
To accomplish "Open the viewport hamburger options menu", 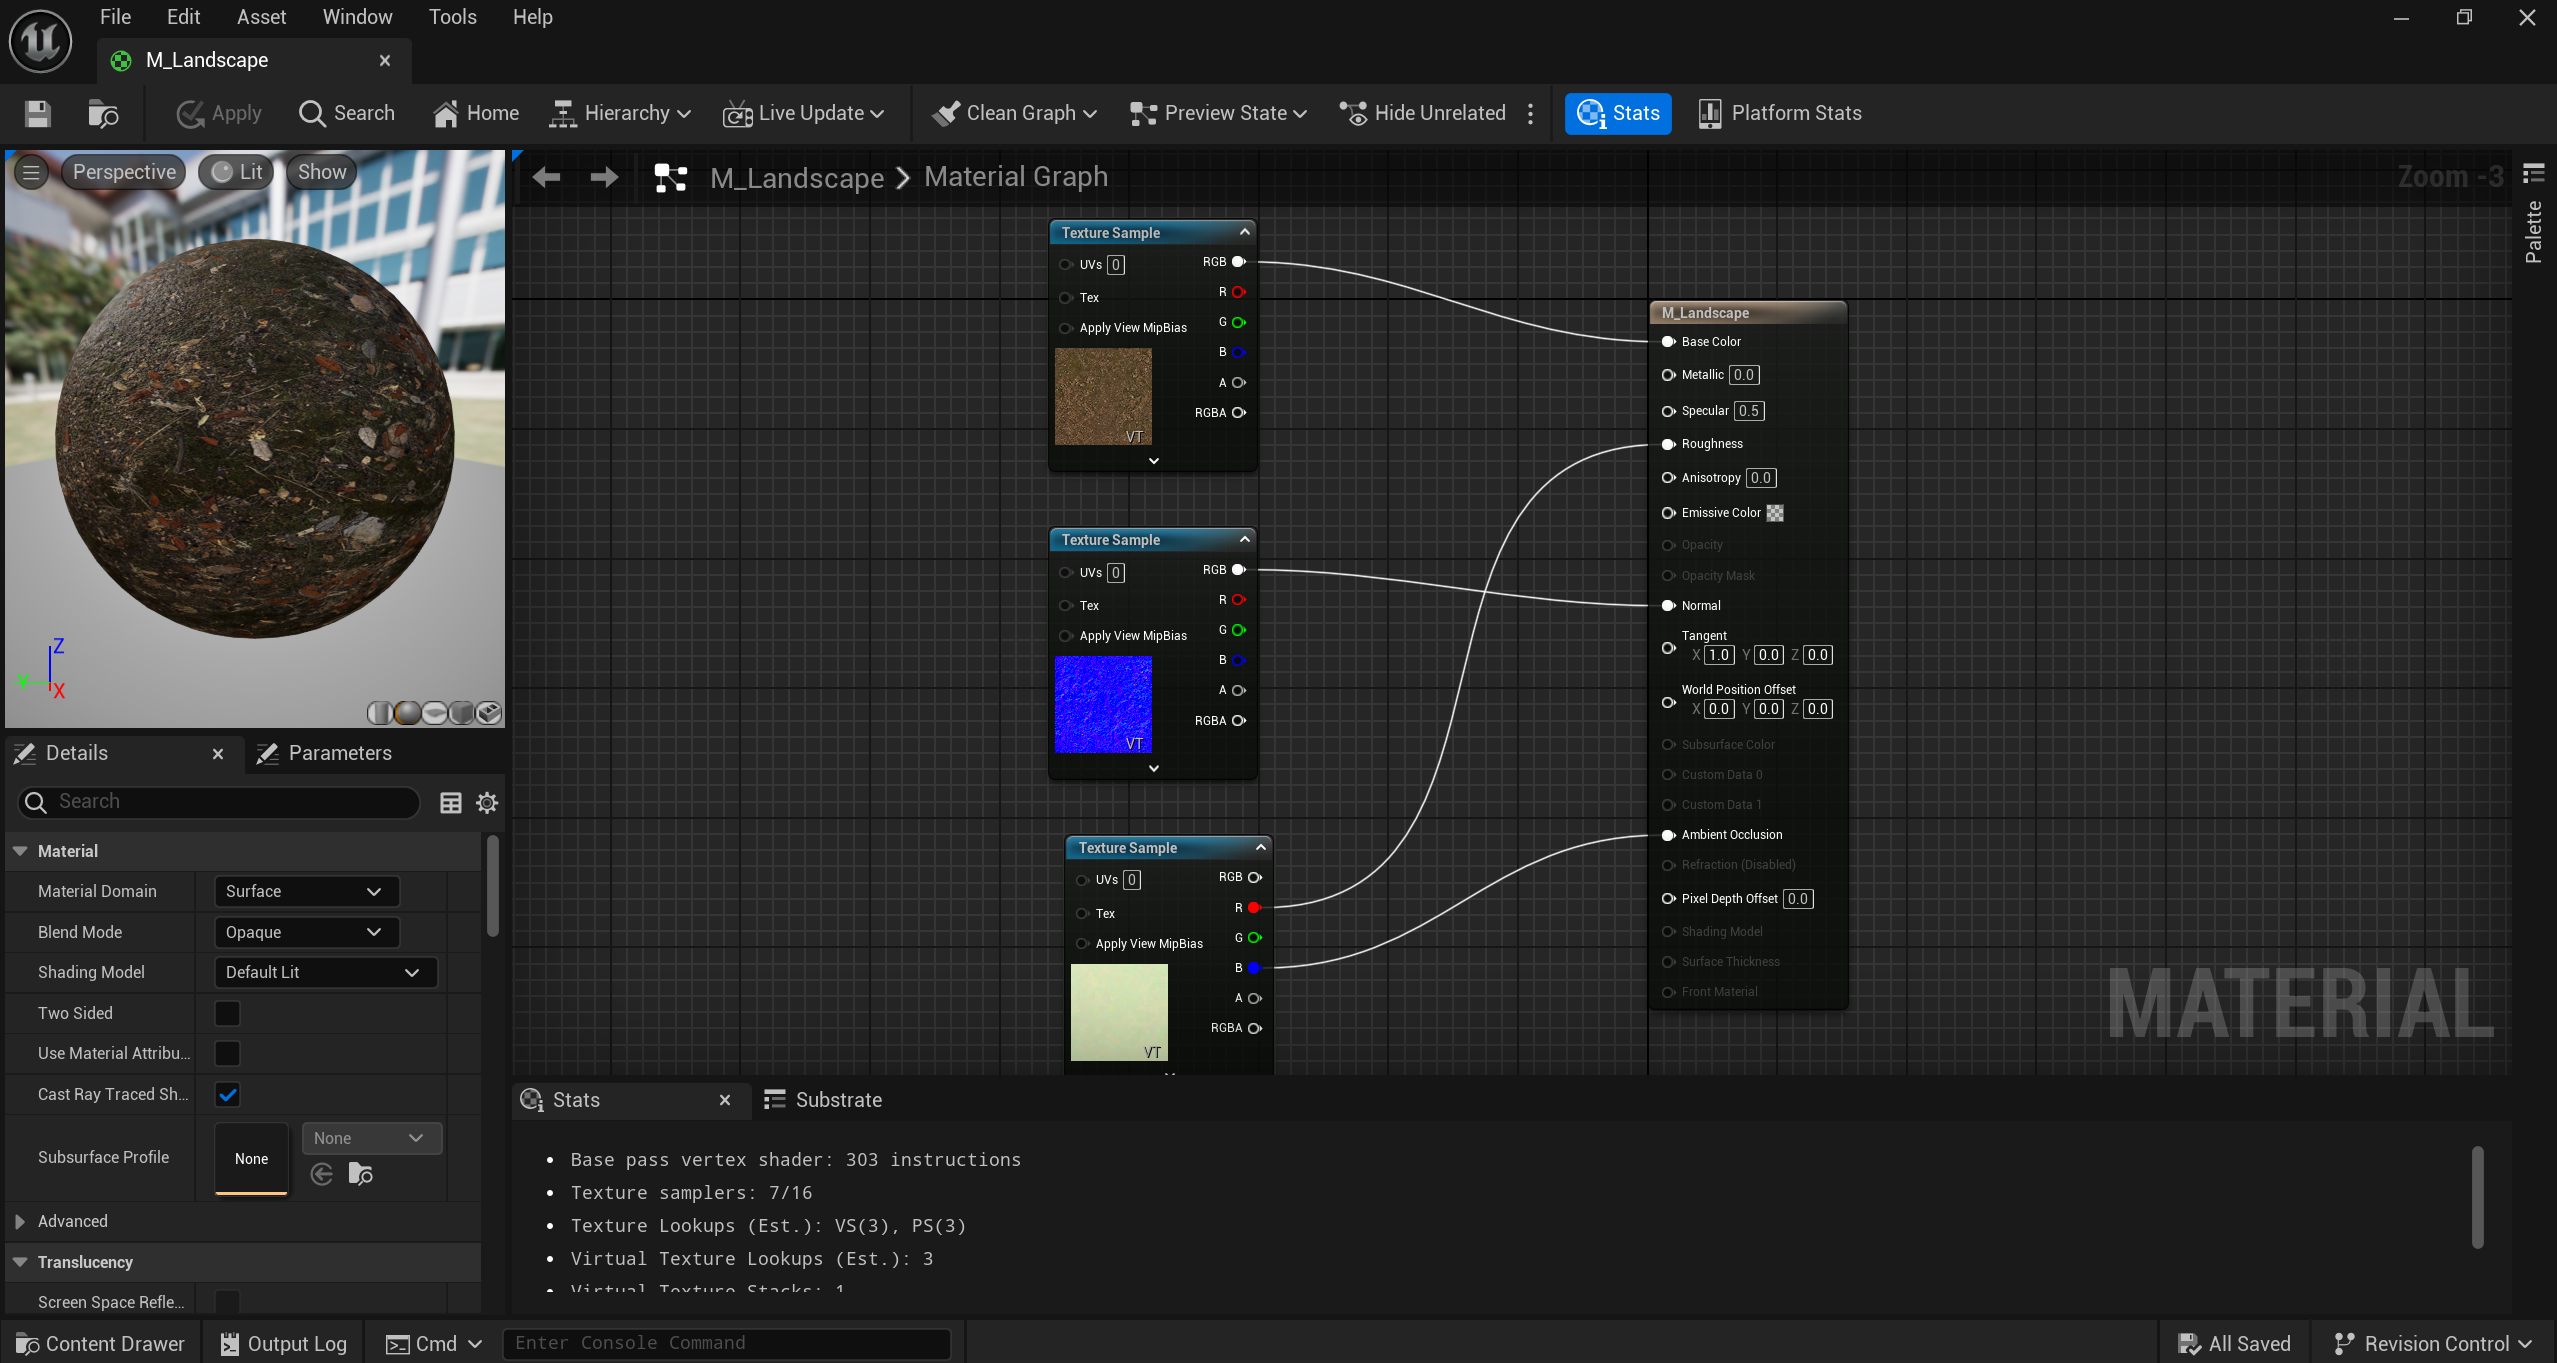I will tap(31, 172).
